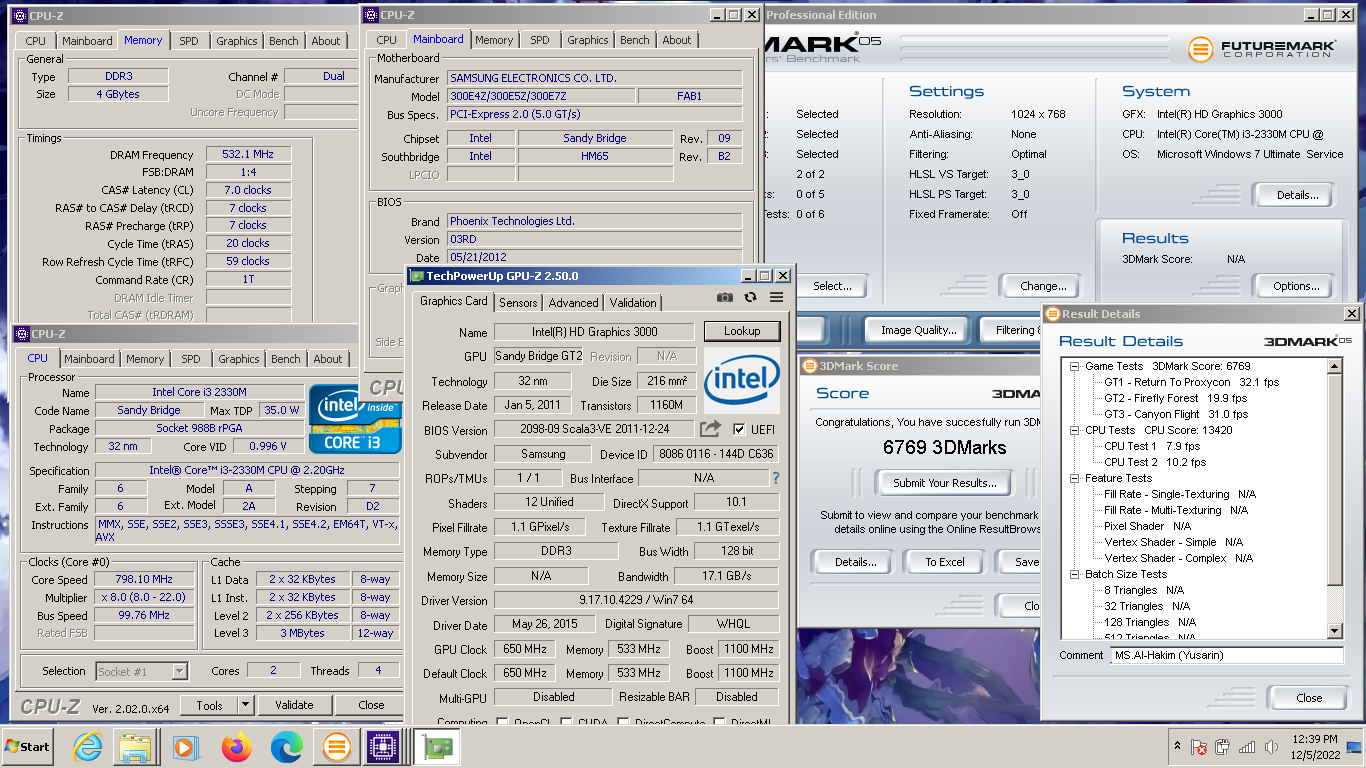Switch to the Sensors tab in GPU-Z

[518, 303]
